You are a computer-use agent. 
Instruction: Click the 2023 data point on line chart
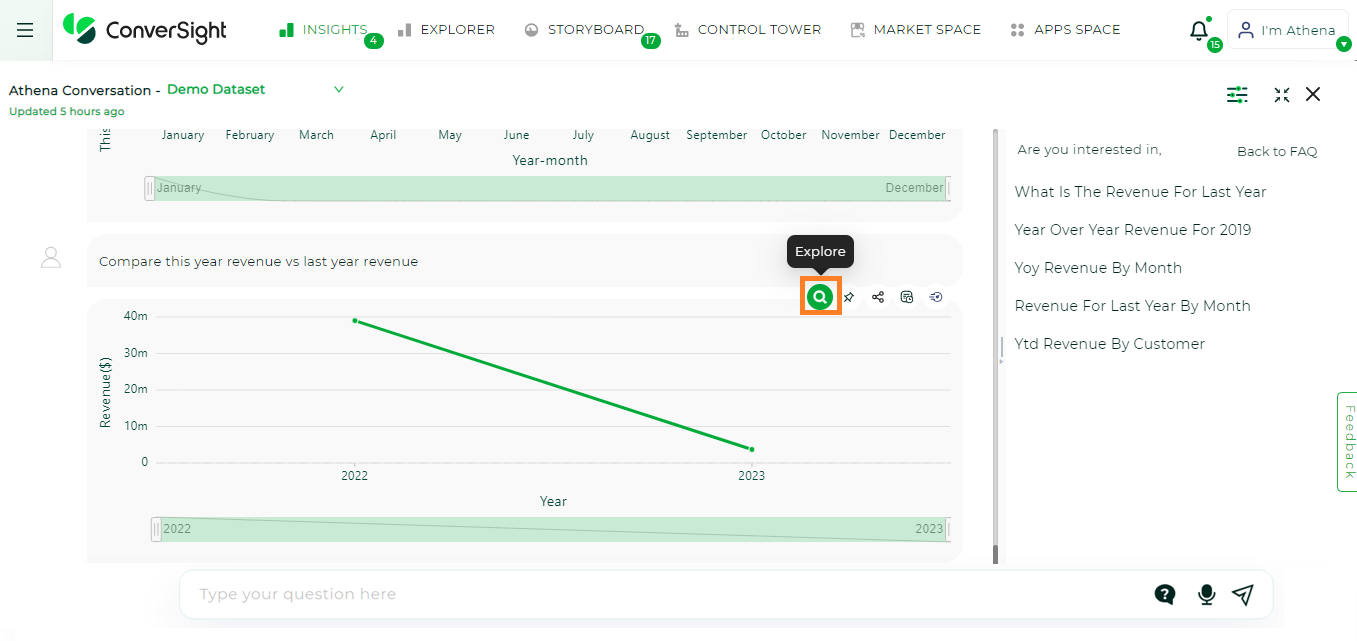point(752,449)
